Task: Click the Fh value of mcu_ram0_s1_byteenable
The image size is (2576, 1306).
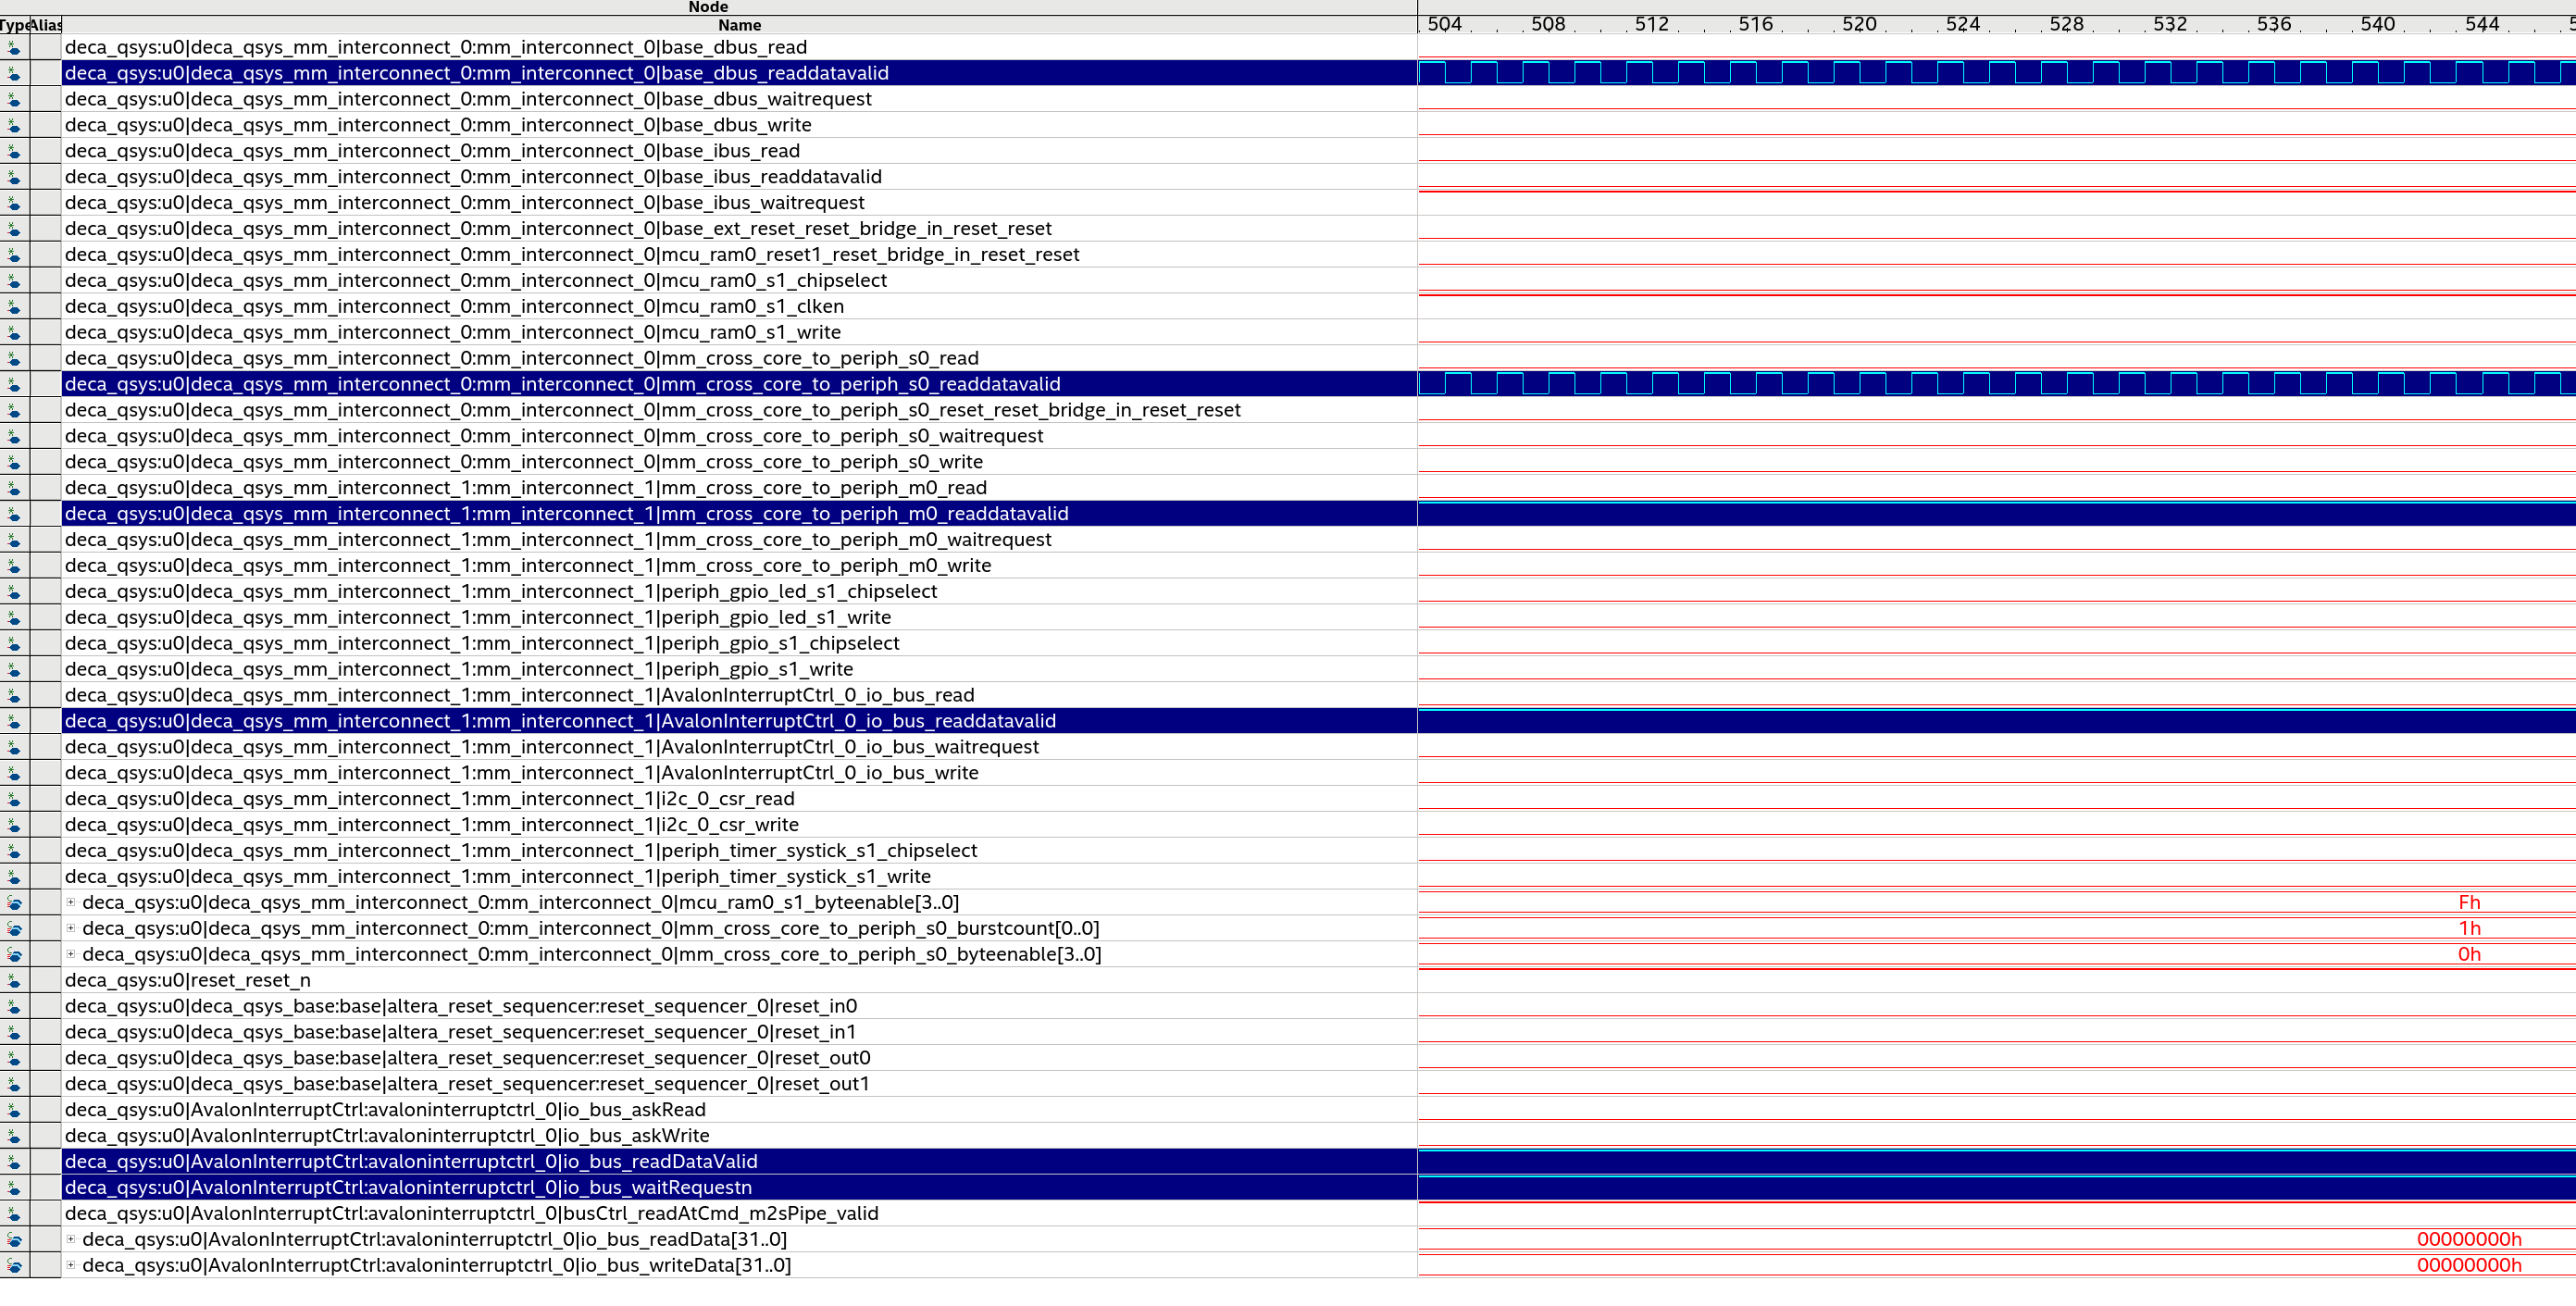Action: coord(2470,902)
